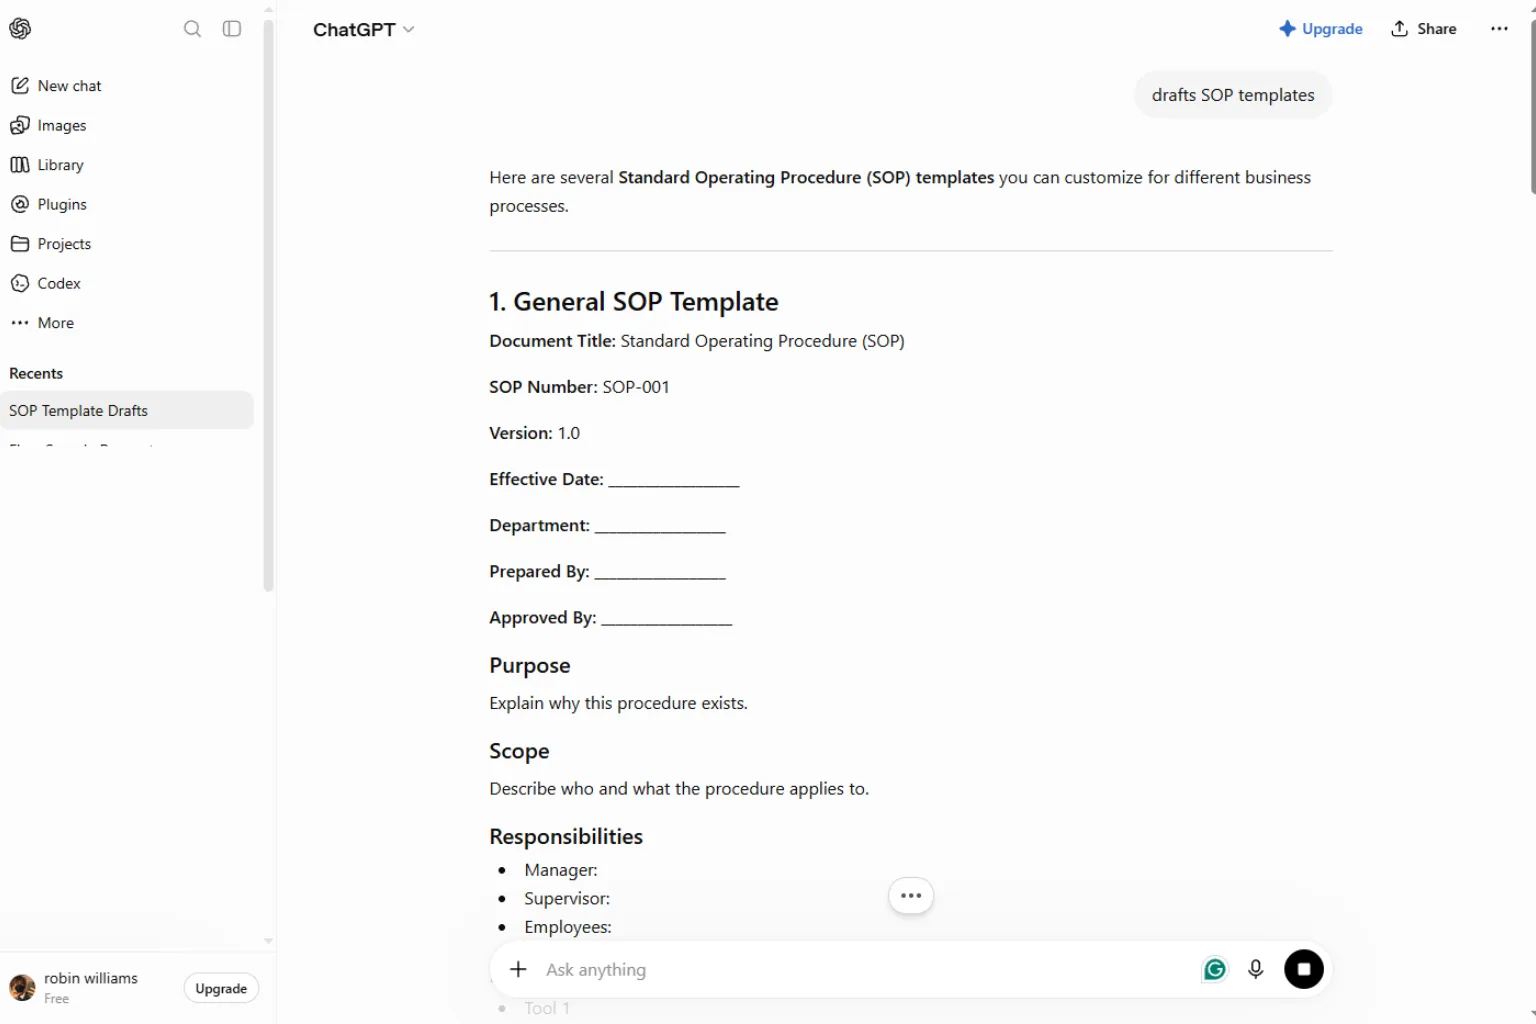Viewport: 1536px width, 1024px height.
Task: Click the Grammarly icon in composer
Action: click(1215, 969)
